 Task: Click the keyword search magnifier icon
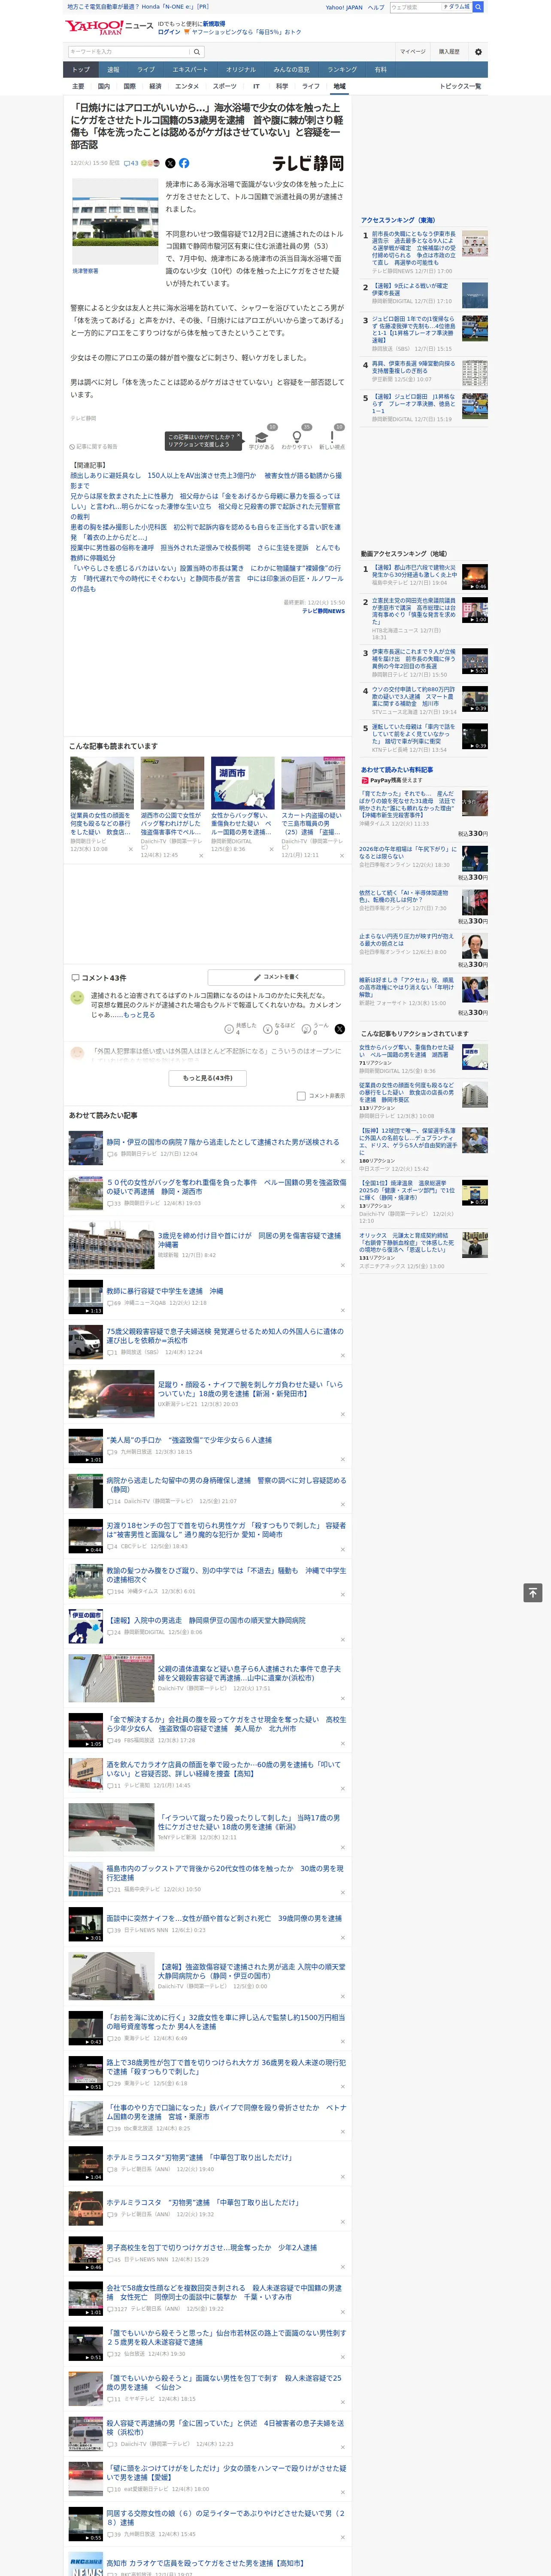197,52
